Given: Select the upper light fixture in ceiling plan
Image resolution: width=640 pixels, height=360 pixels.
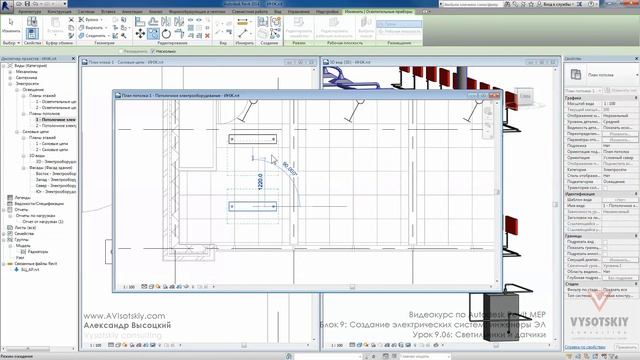Looking at the screenshot, I should 253,139.
